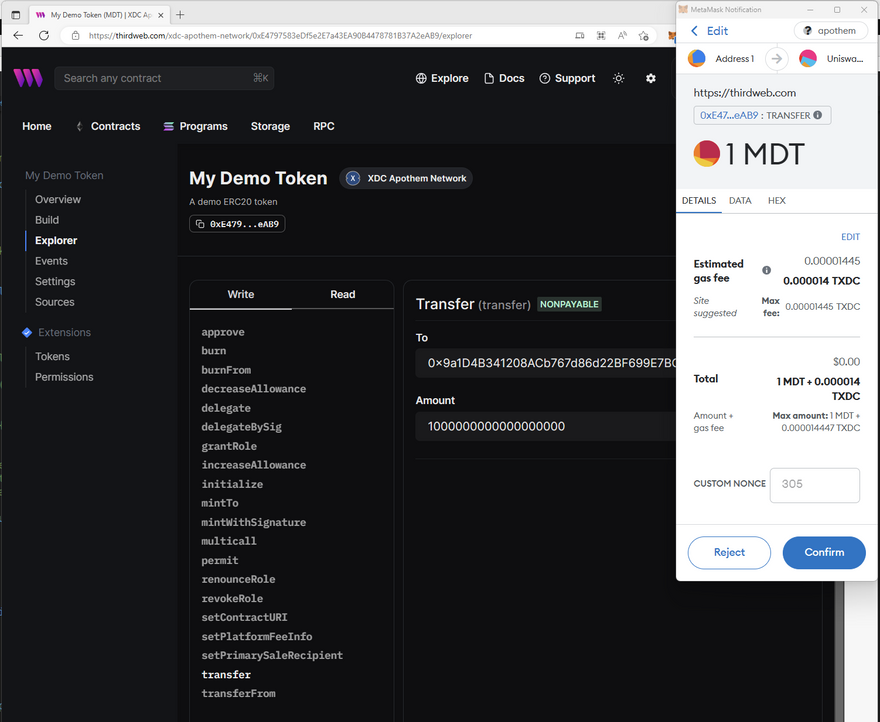Reject the MetaMask transaction
The width and height of the screenshot is (880, 722).
(729, 552)
